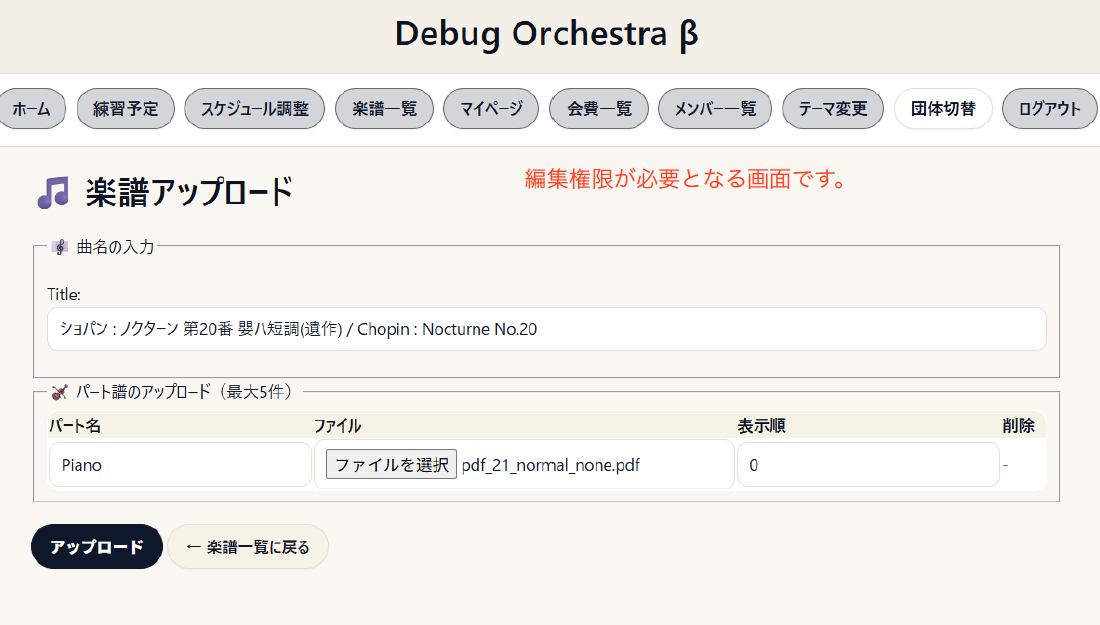Viewport: 1100px width, 625px height.
Task: Click ログアウト to sign out
Action: (1049, 109)
